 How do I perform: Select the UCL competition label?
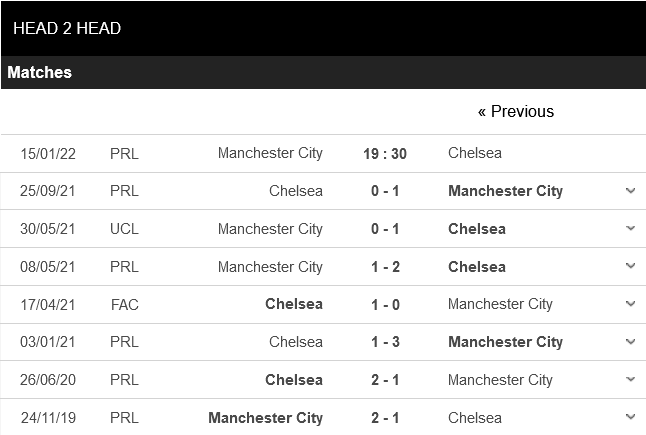pos(124,229)
